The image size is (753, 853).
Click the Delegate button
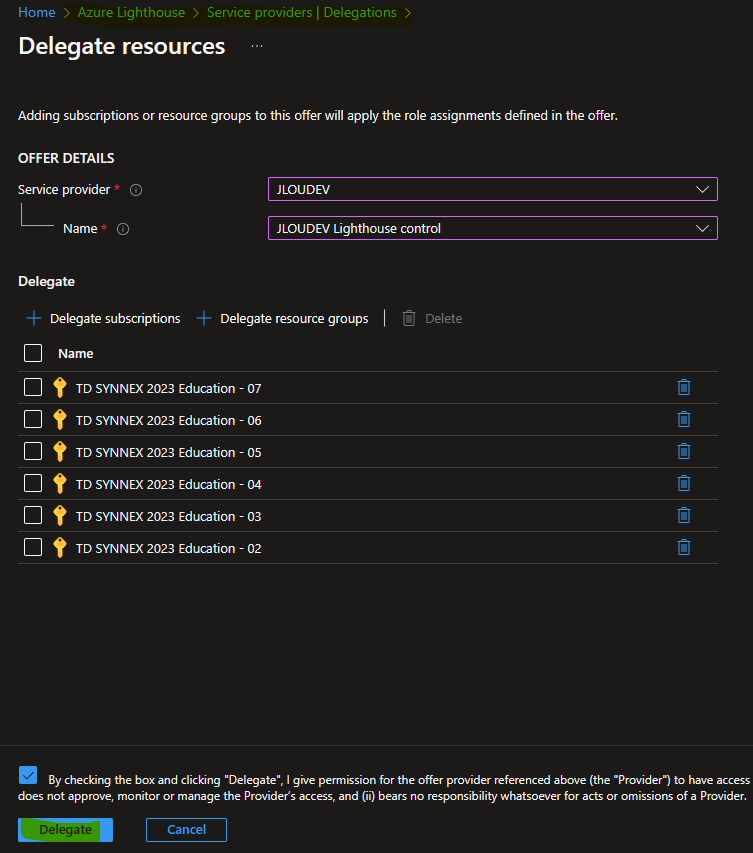(x=65, y=830)
